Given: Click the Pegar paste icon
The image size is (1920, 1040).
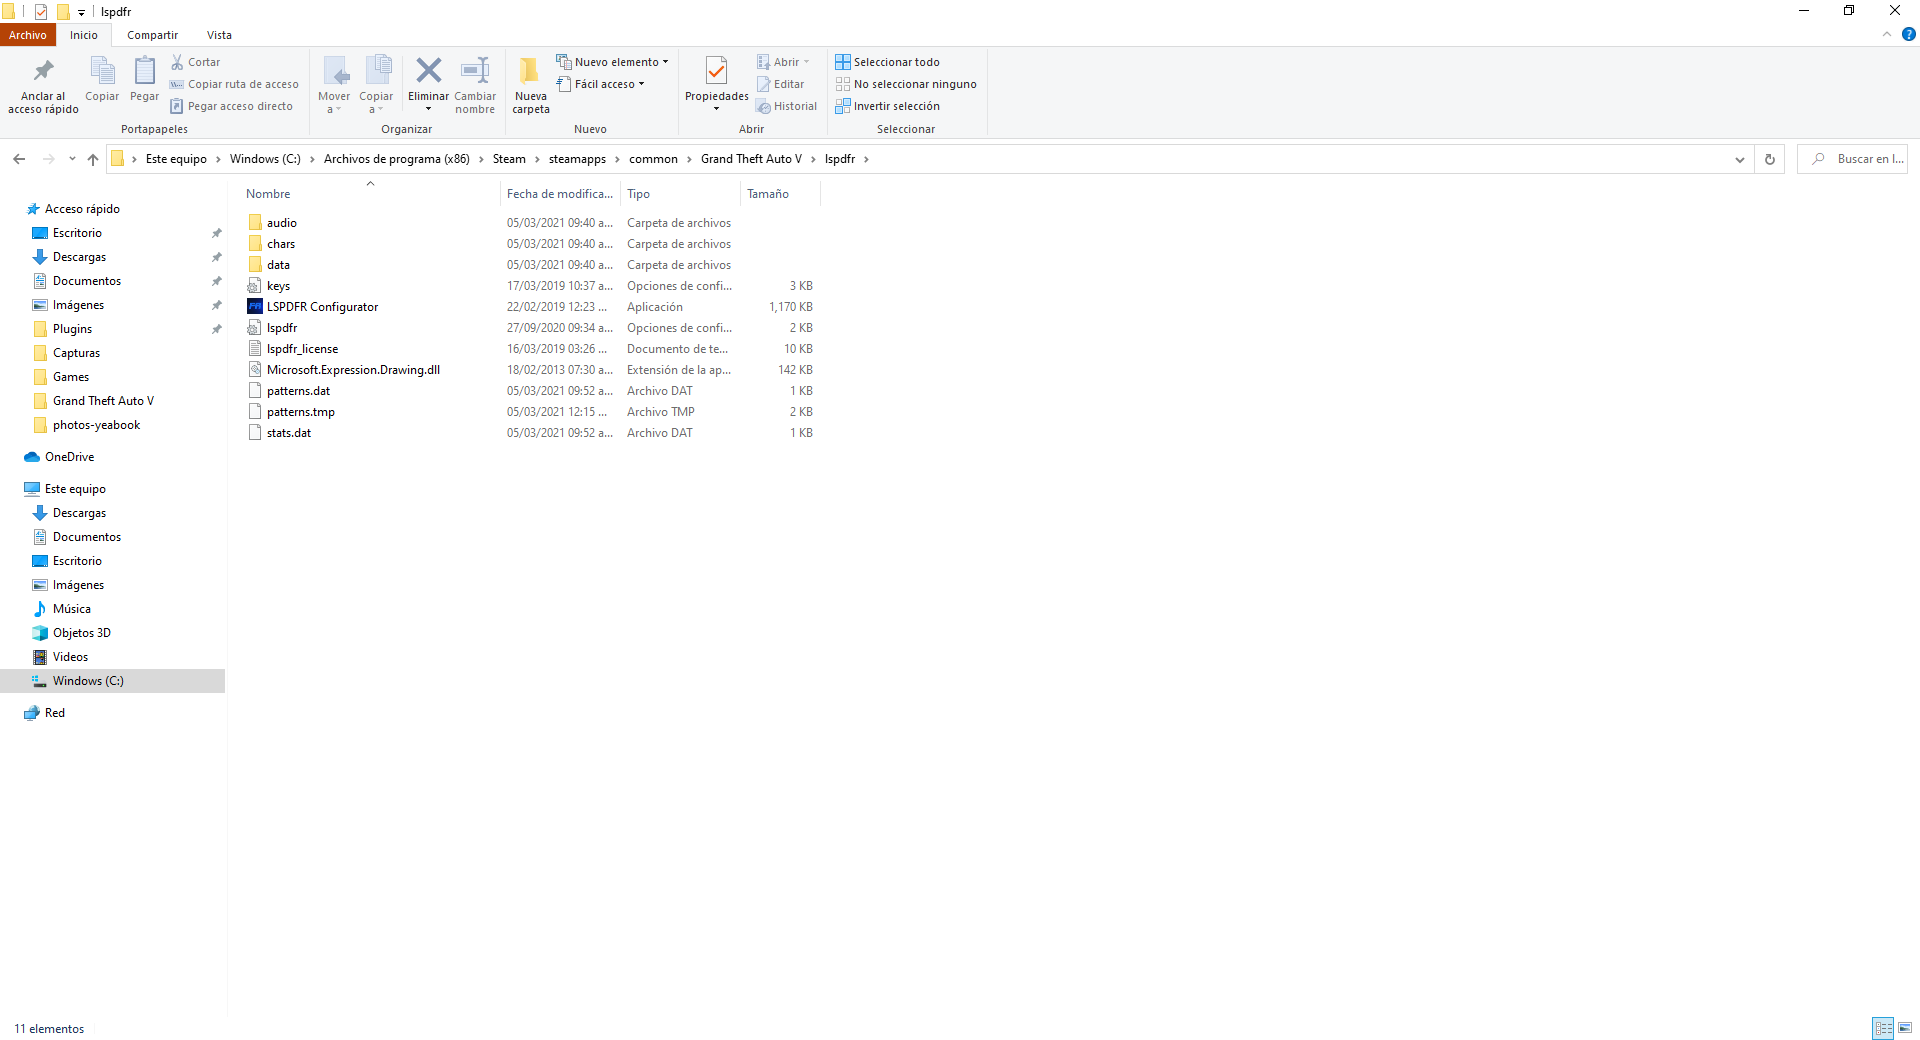Looking at the screenshot, I should tap(144, 71).
